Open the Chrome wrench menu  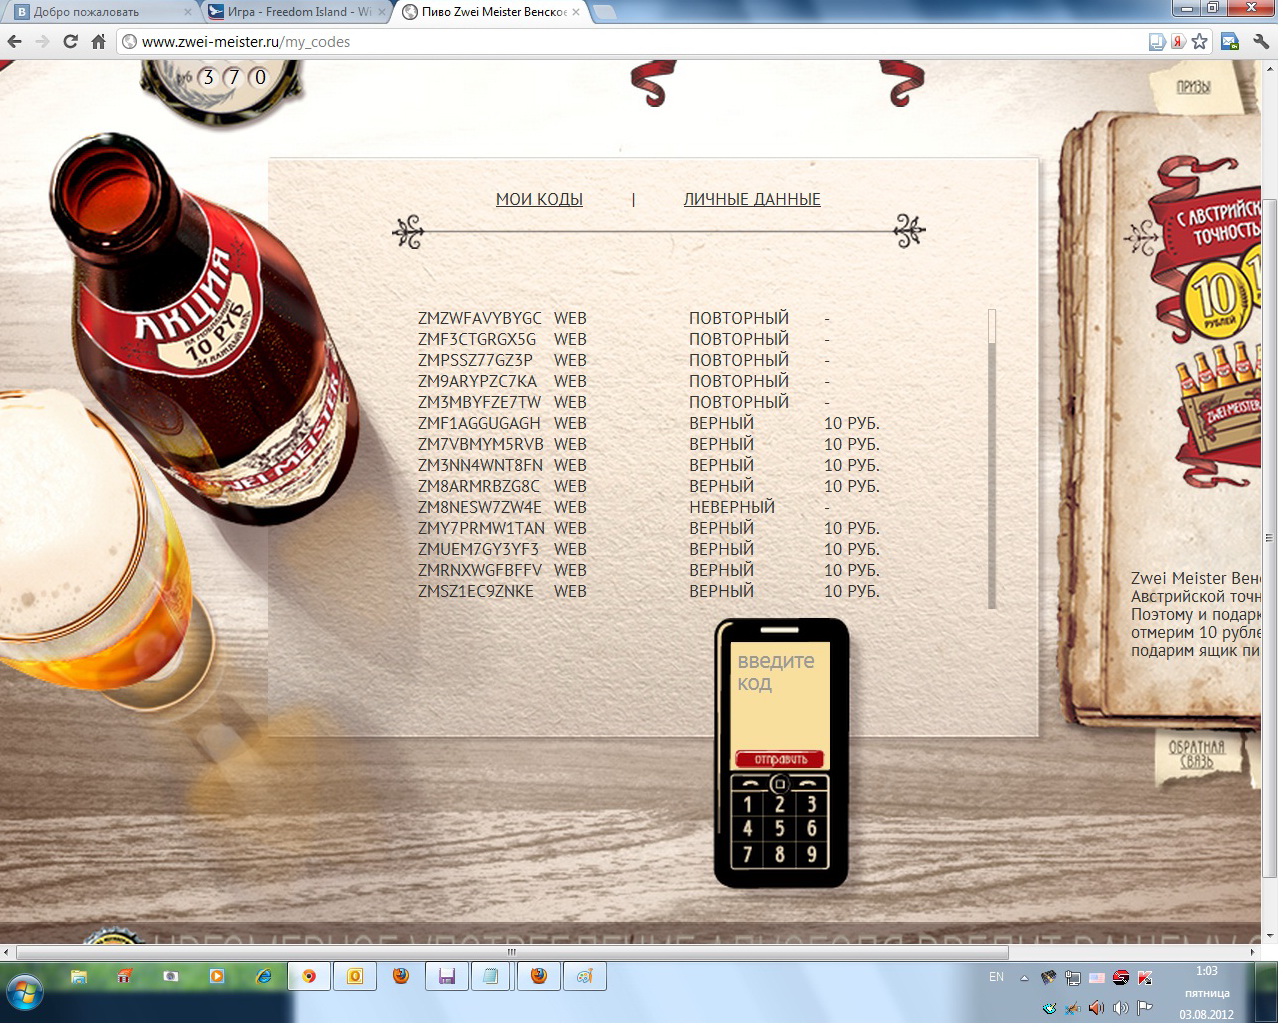tap(1261, 42)
